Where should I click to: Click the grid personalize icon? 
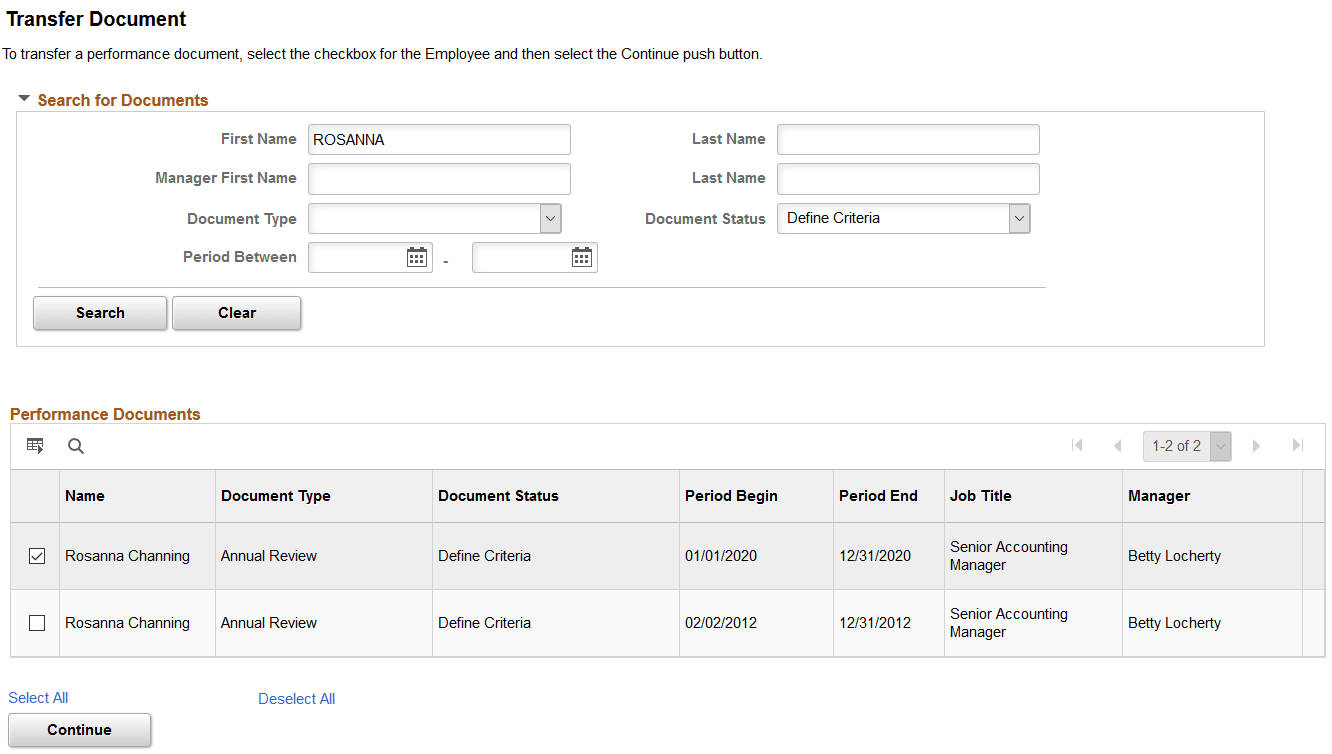click(36, 446)
